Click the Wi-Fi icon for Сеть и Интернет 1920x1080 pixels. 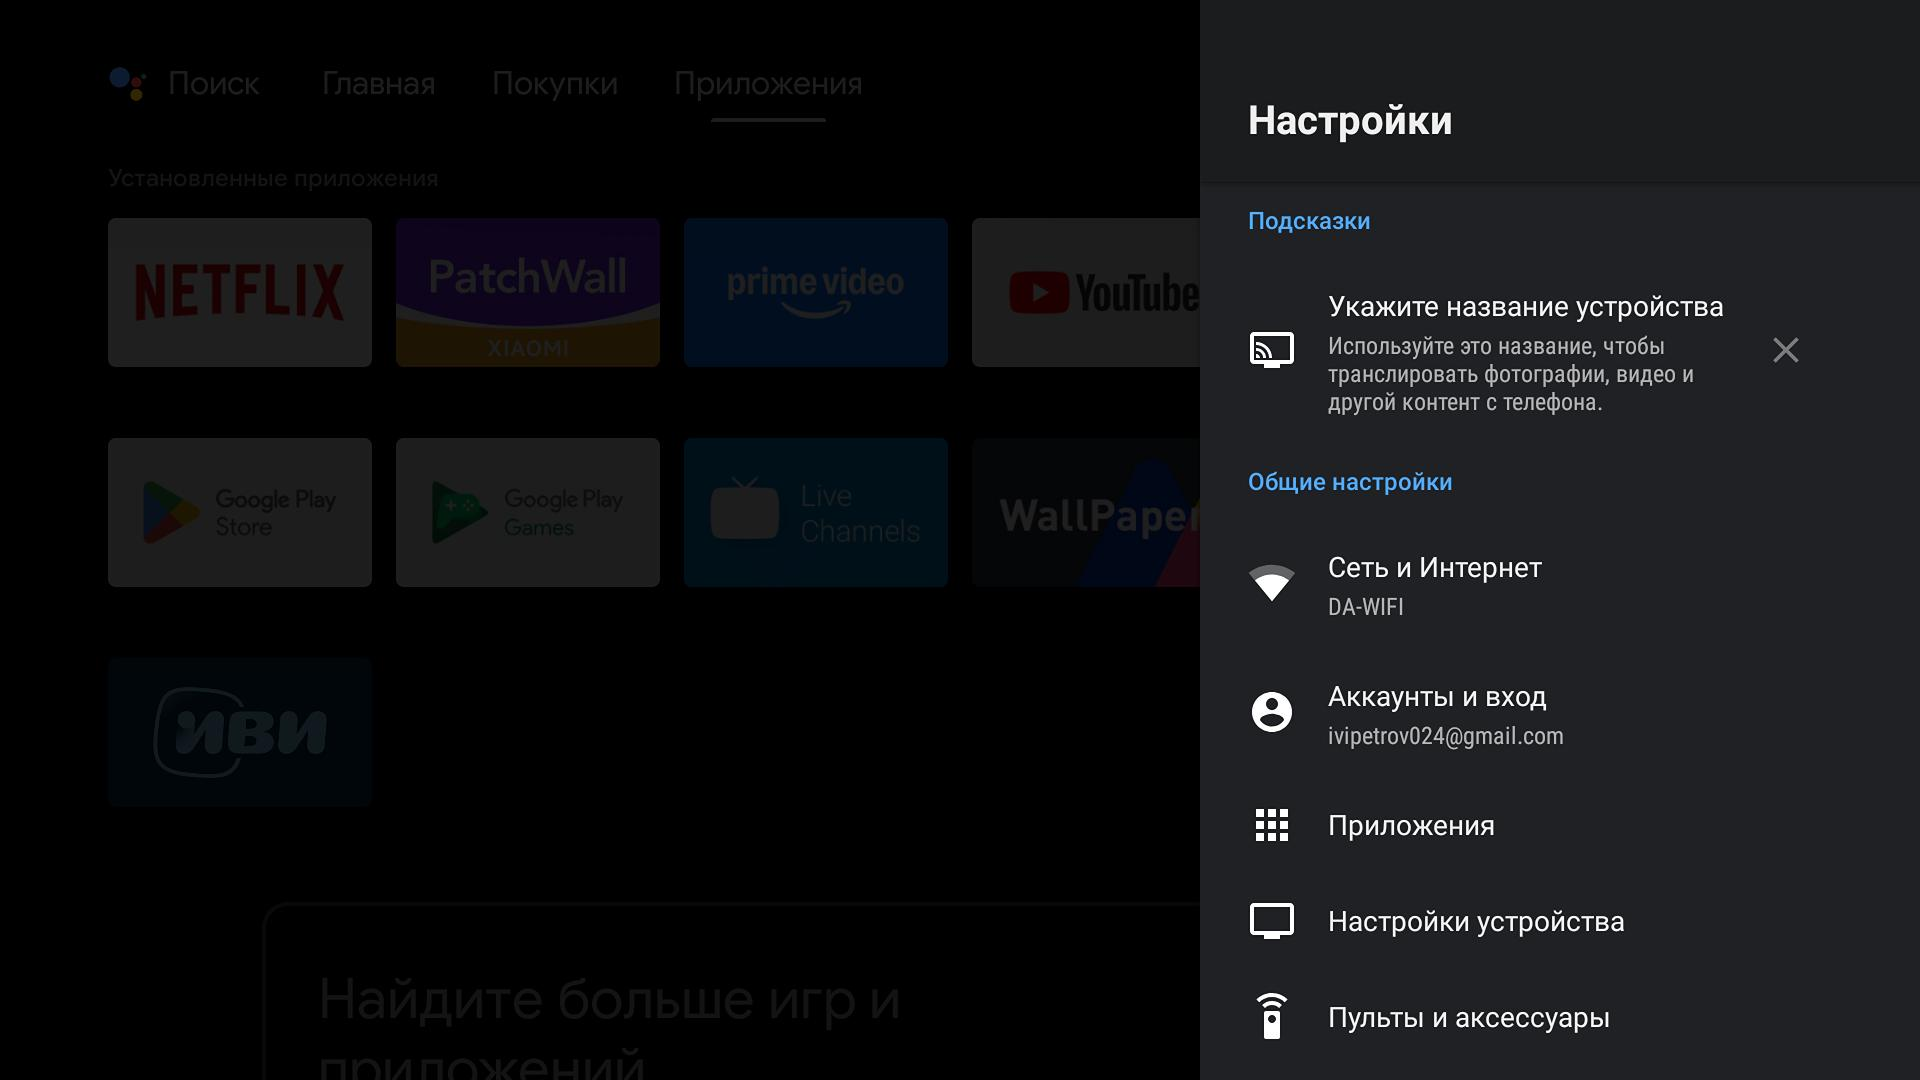pos(1272,583)
